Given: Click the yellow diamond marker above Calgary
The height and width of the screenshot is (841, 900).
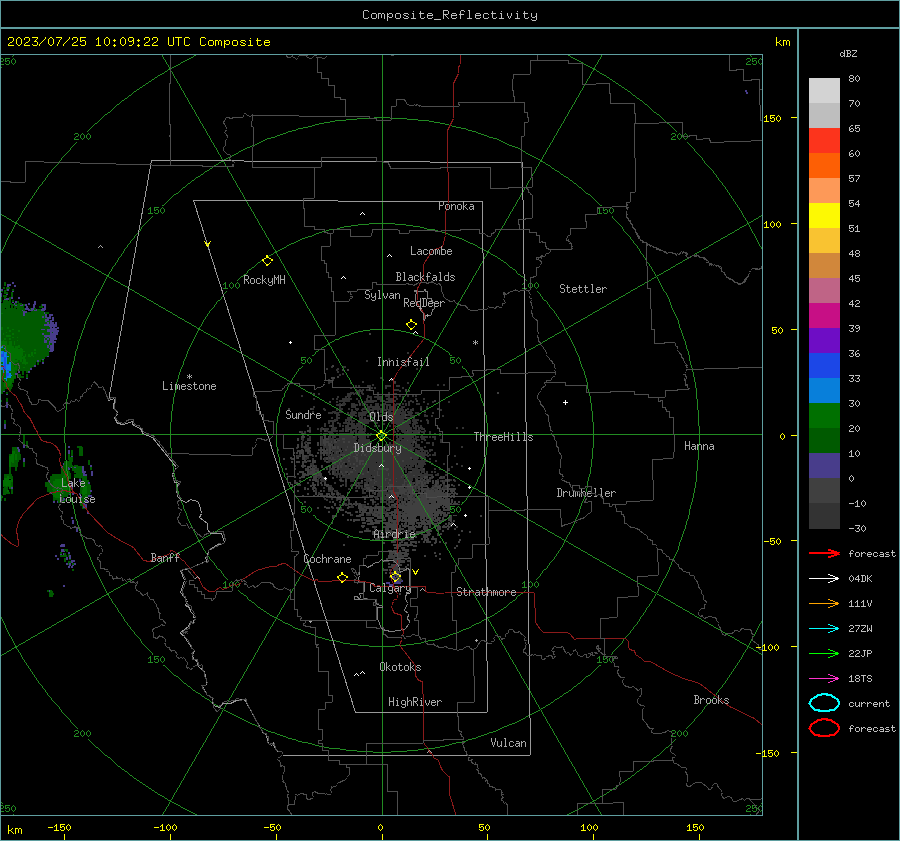Looking at the screenshot, I should click(395, 576).
